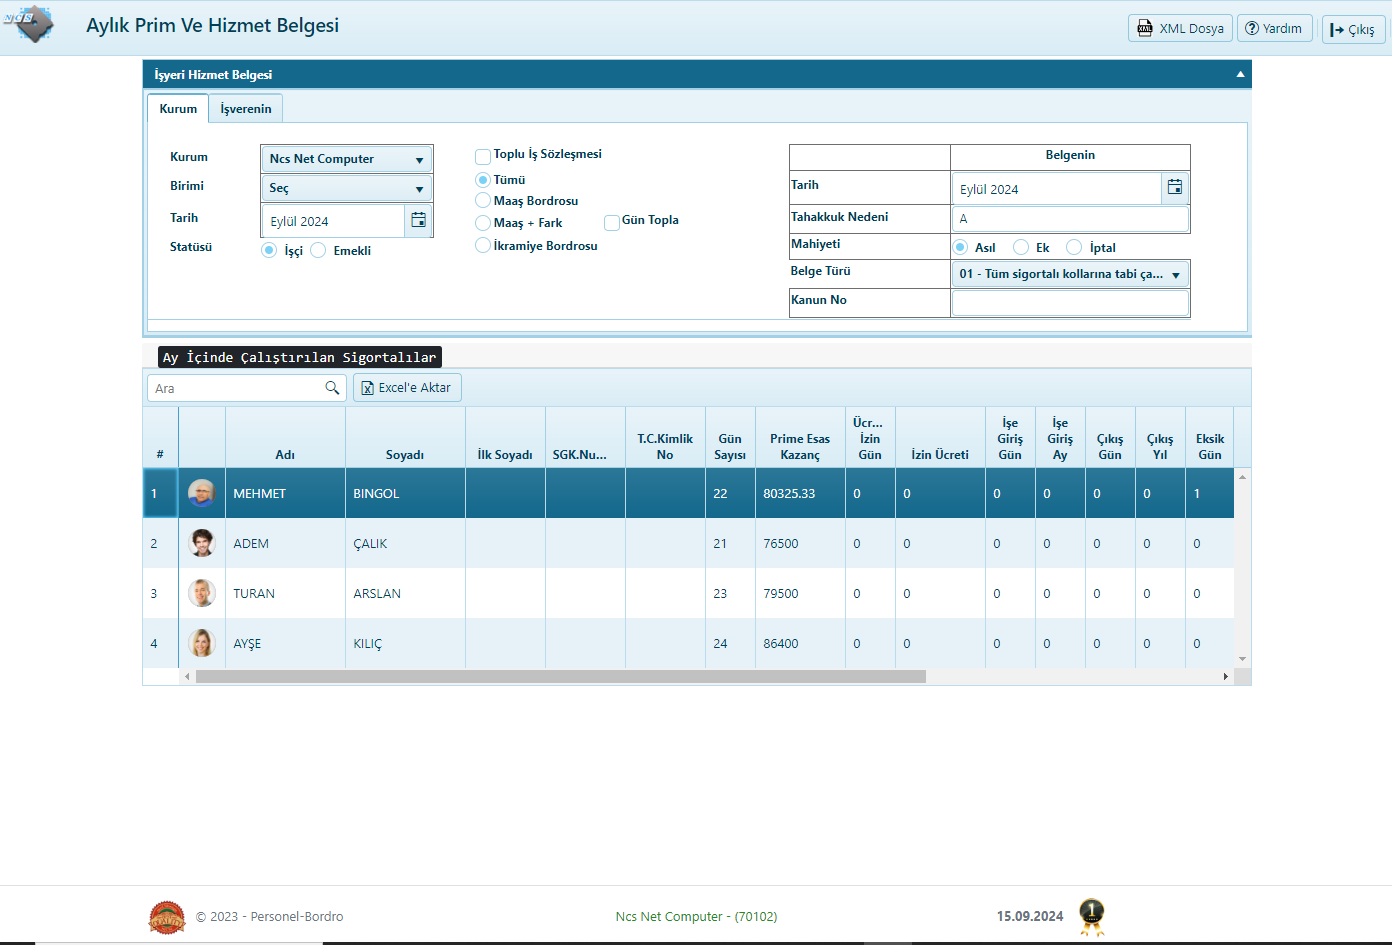Screen dimensions: 1392x945
Task: Click the search magnifier icon
Action: pyautogui.click(x=332, y=388)
